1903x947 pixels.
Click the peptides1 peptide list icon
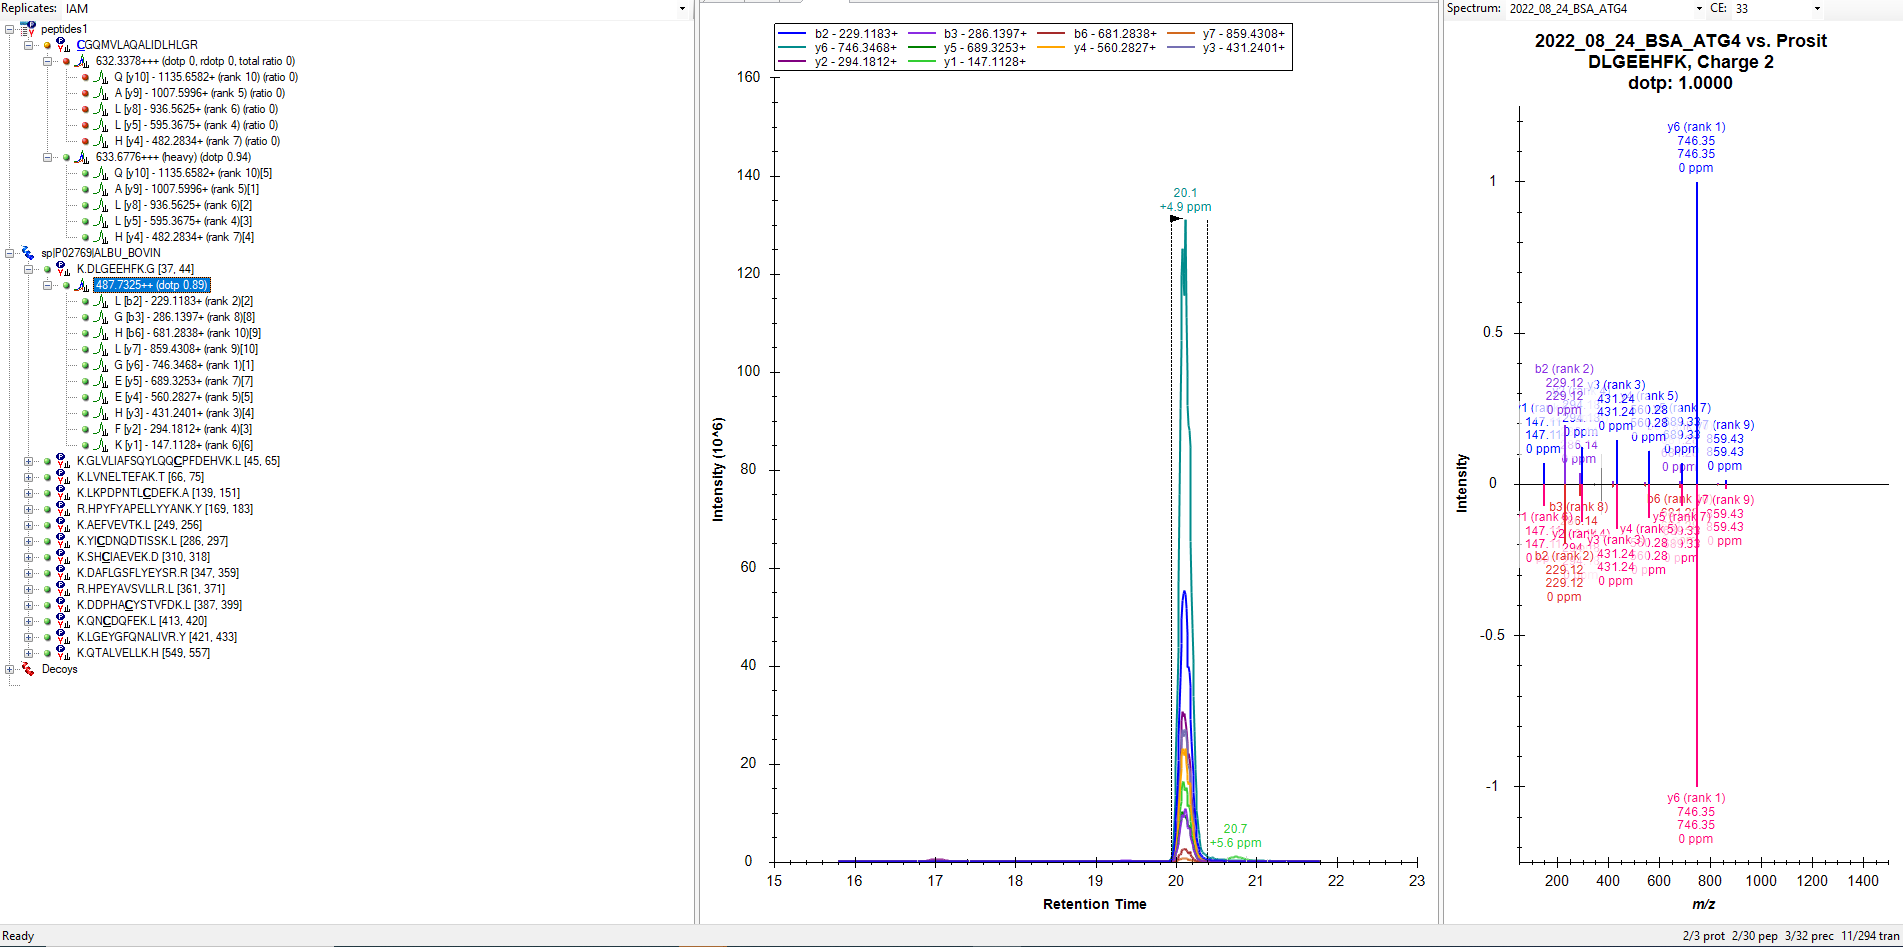click(x=28, y=29)
